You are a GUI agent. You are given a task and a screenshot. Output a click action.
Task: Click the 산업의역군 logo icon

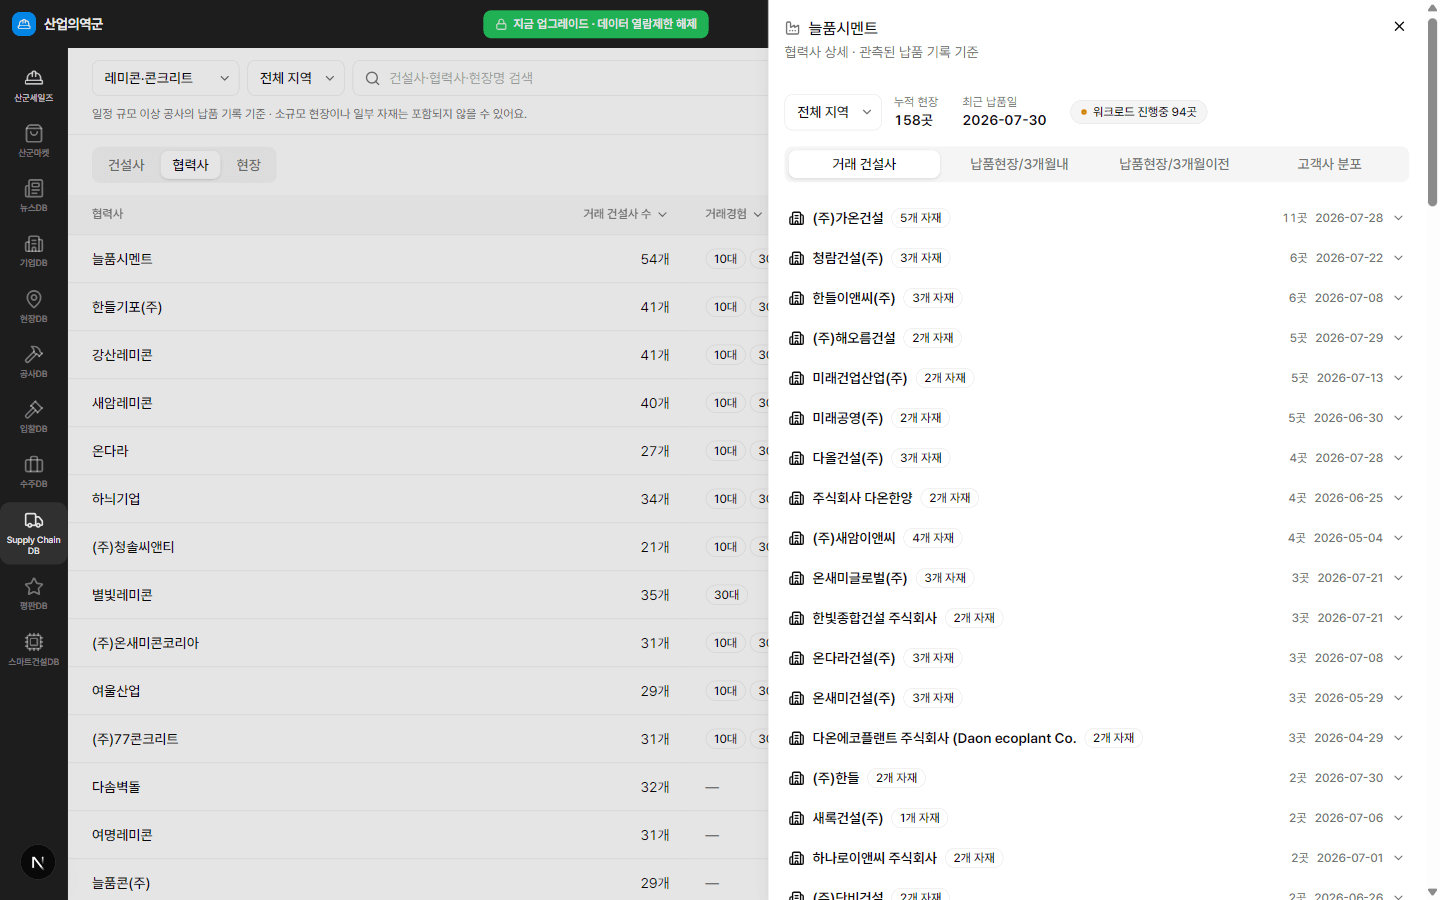(24, 24)
